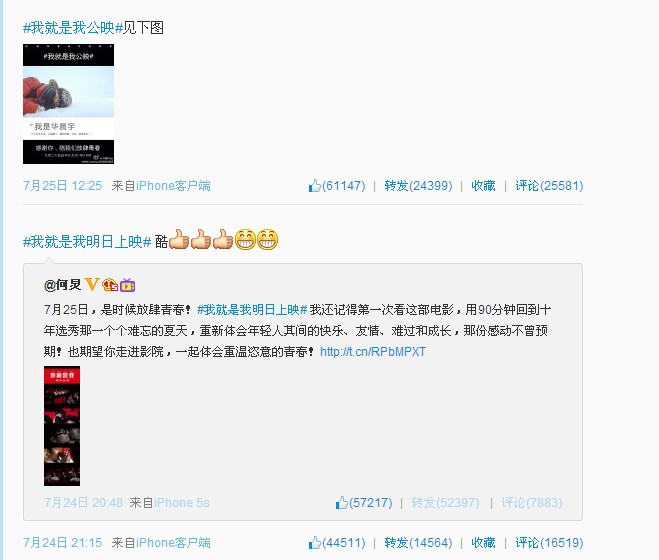Image resolution: width=659 pixels, height=560 pixels.
Task: Click 转发(14564) on the second post
Action: tap(418, 542)
